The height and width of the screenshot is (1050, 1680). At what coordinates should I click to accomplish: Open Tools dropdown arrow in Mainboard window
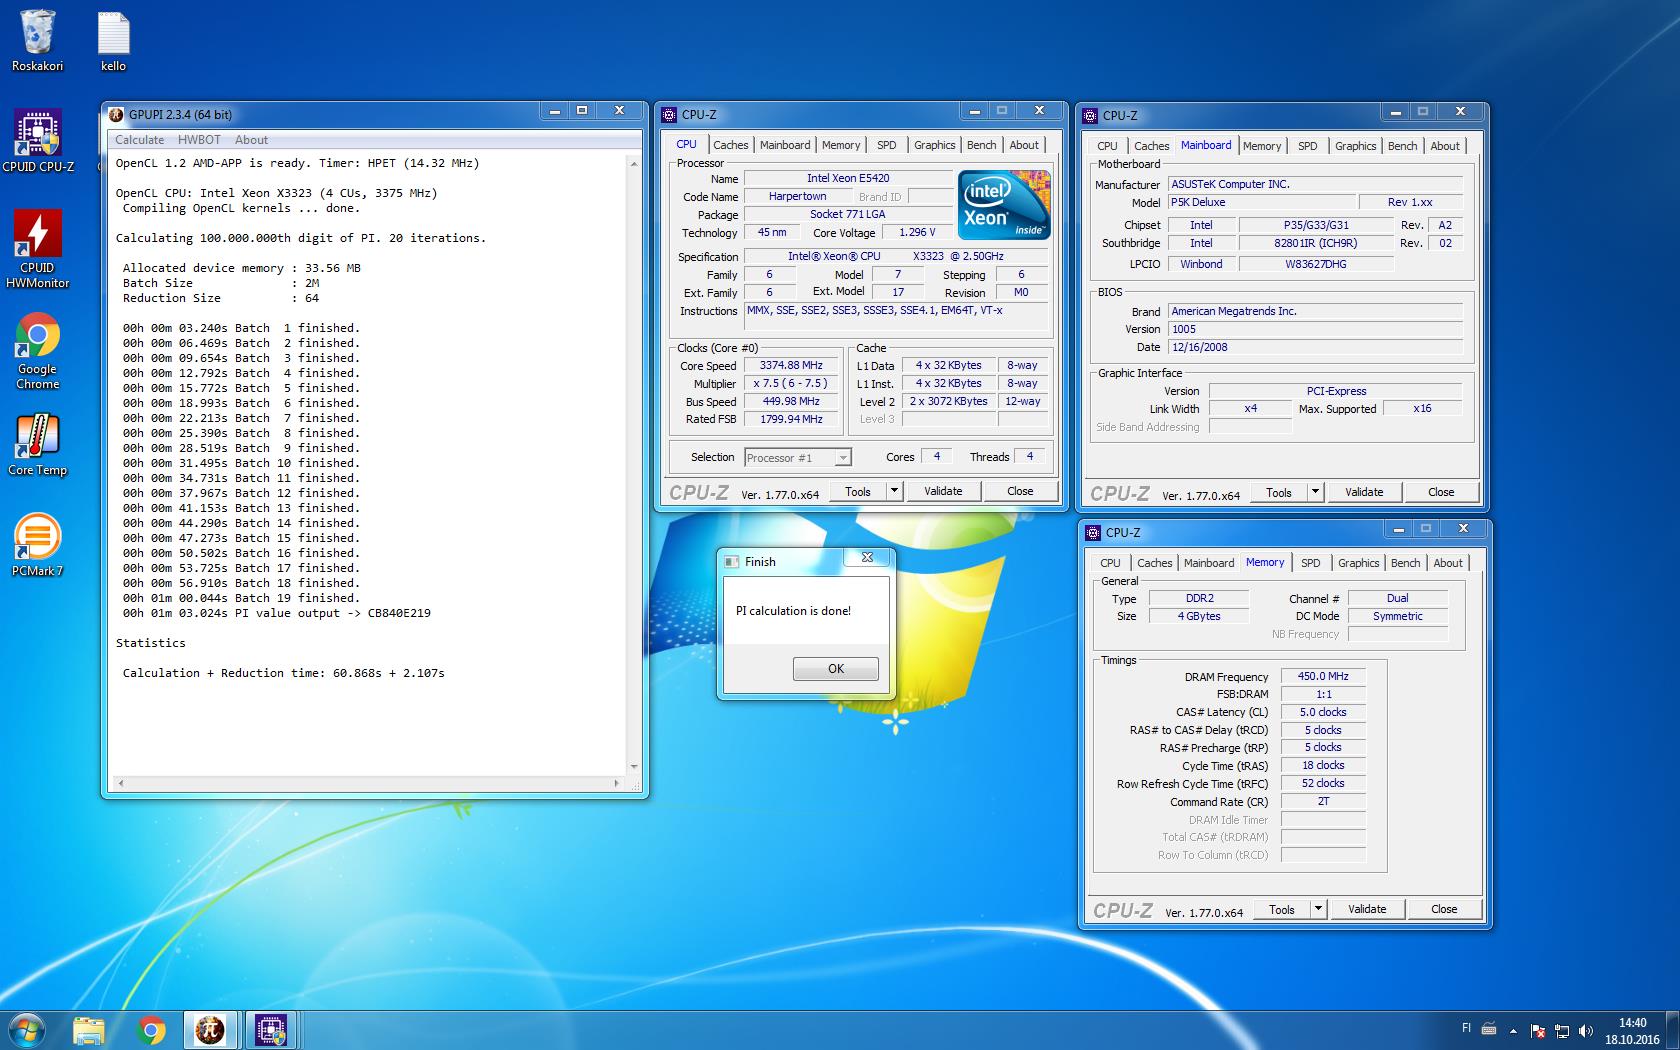click(1315, 492)
